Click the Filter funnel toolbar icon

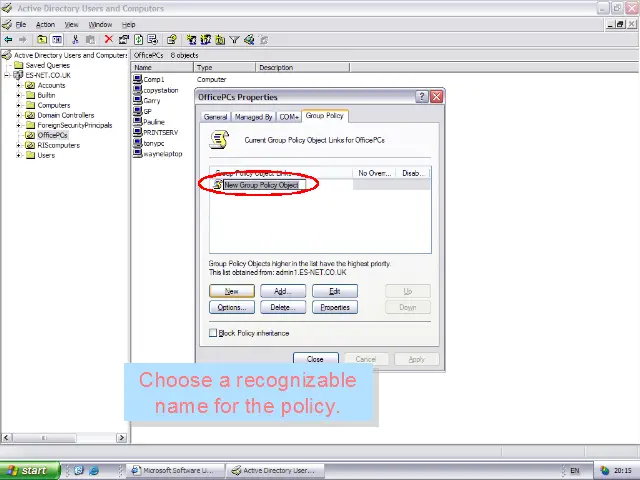tap(234, 40)
